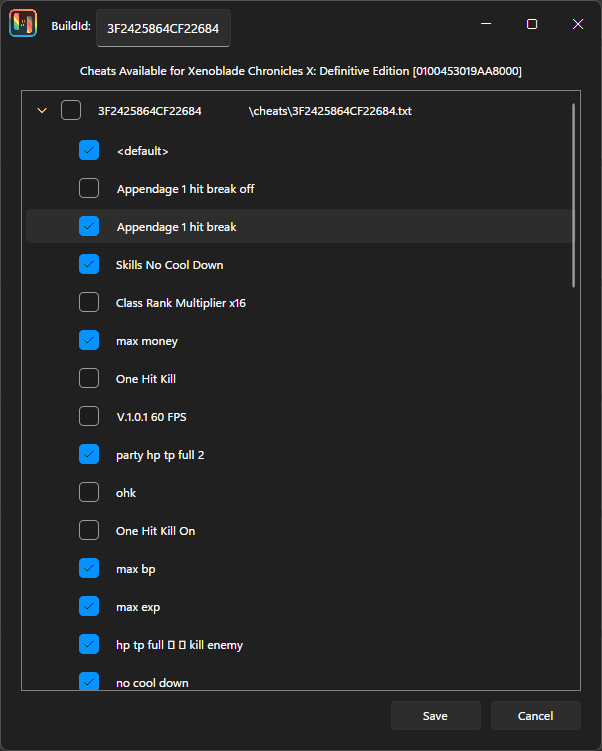Enable the One Hit Kill checkbox
Screen dimensions: 602x751
[x=89, y=378]
